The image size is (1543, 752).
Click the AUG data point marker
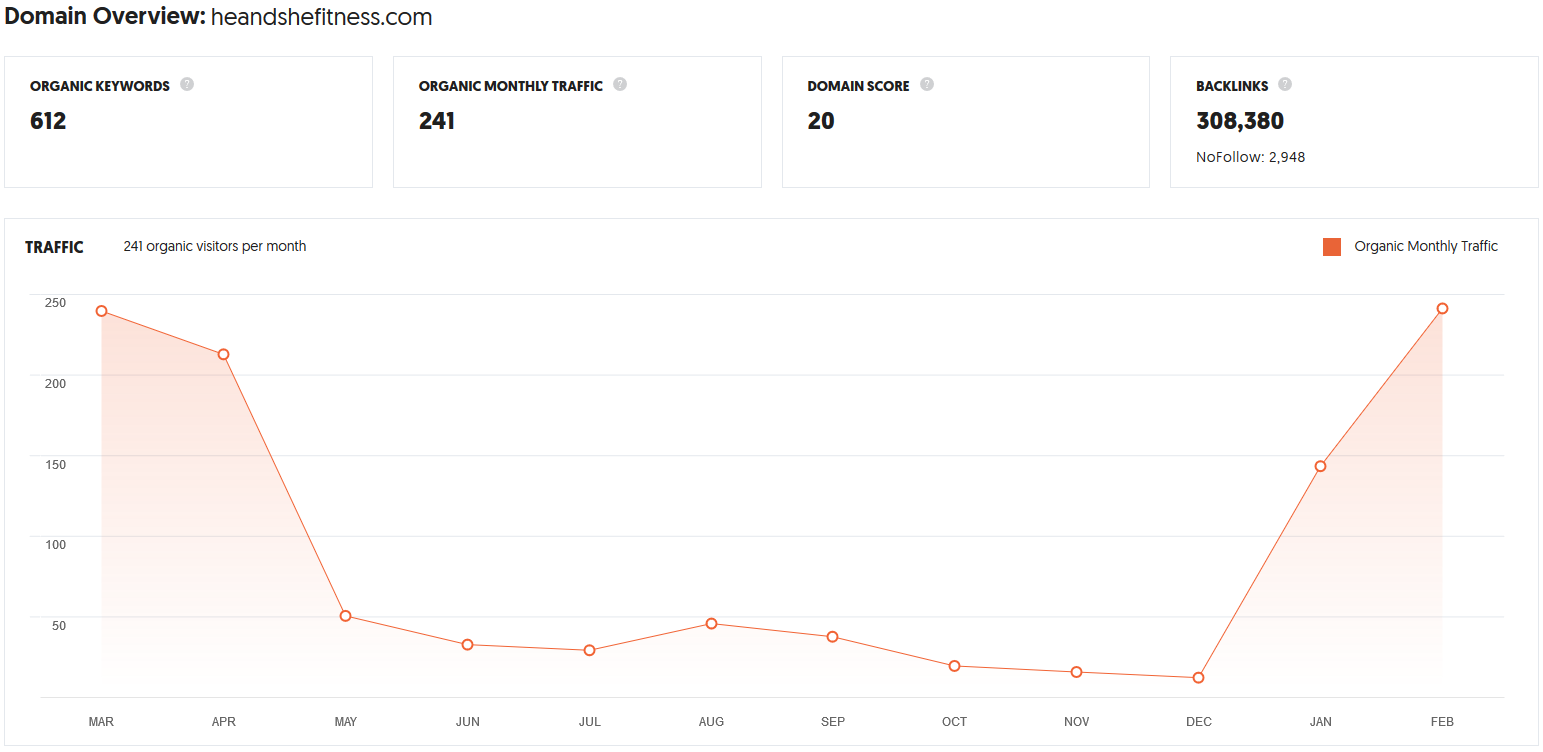pyautogui.click(x=711, y=623)
